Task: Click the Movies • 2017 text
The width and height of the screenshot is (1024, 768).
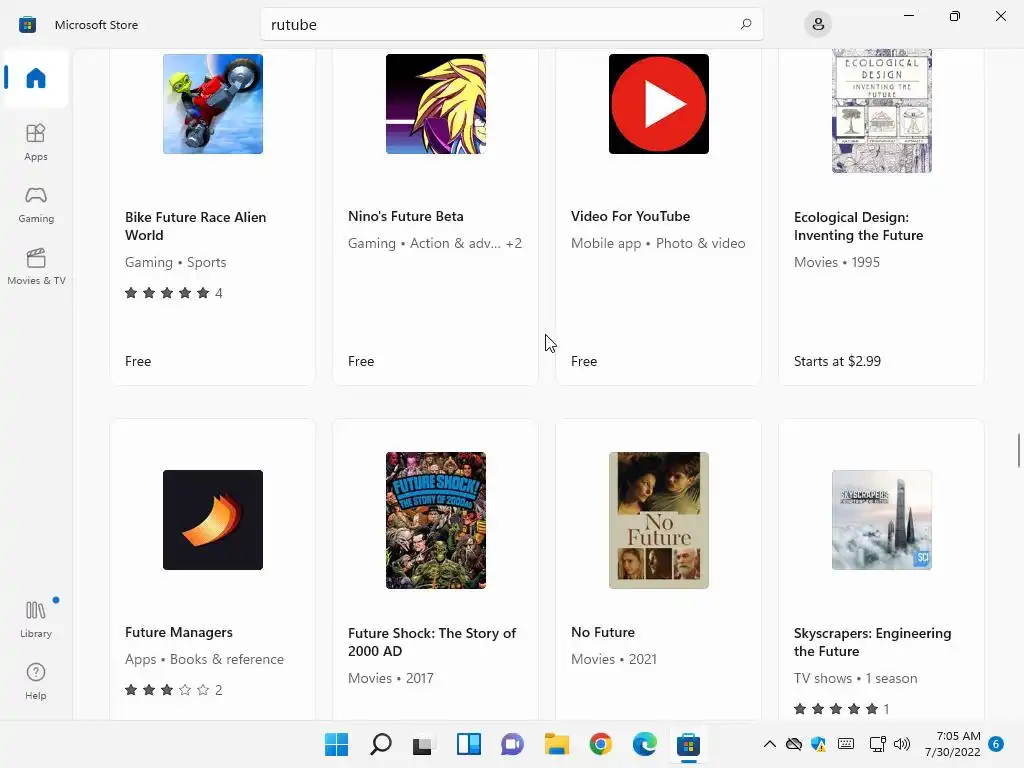Action: tap(391, 679)
